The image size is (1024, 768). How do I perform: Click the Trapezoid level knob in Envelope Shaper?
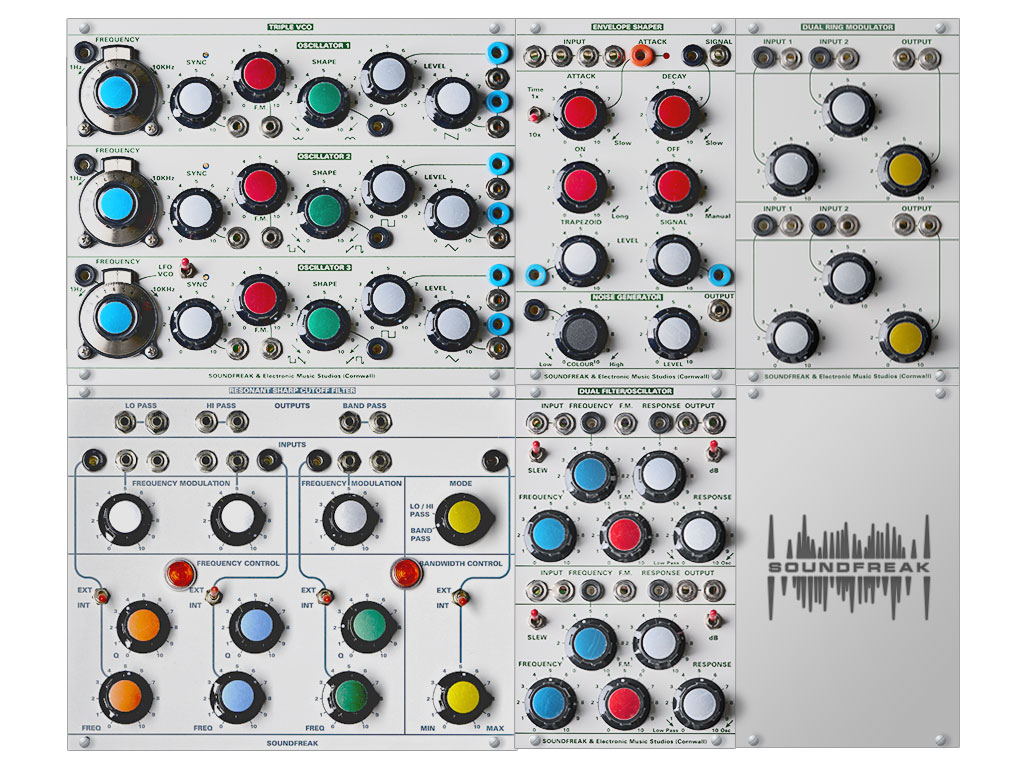pyautogui.click(x=582, y=259)
